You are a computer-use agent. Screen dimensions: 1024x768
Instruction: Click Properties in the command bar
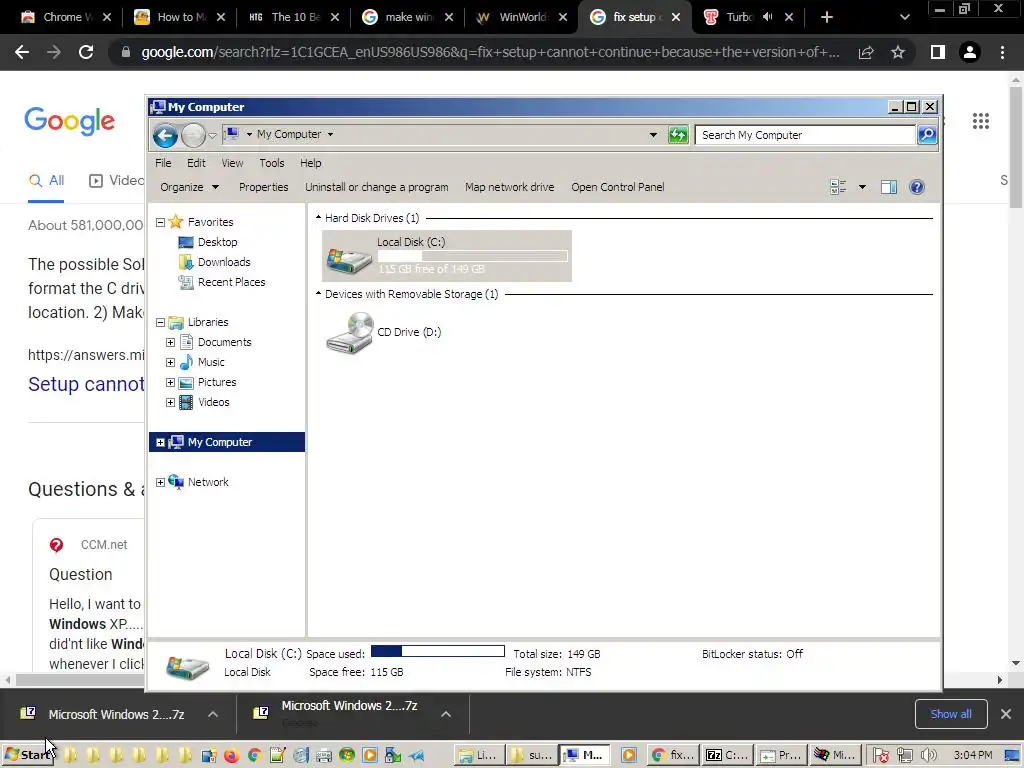tap(263, 187)
